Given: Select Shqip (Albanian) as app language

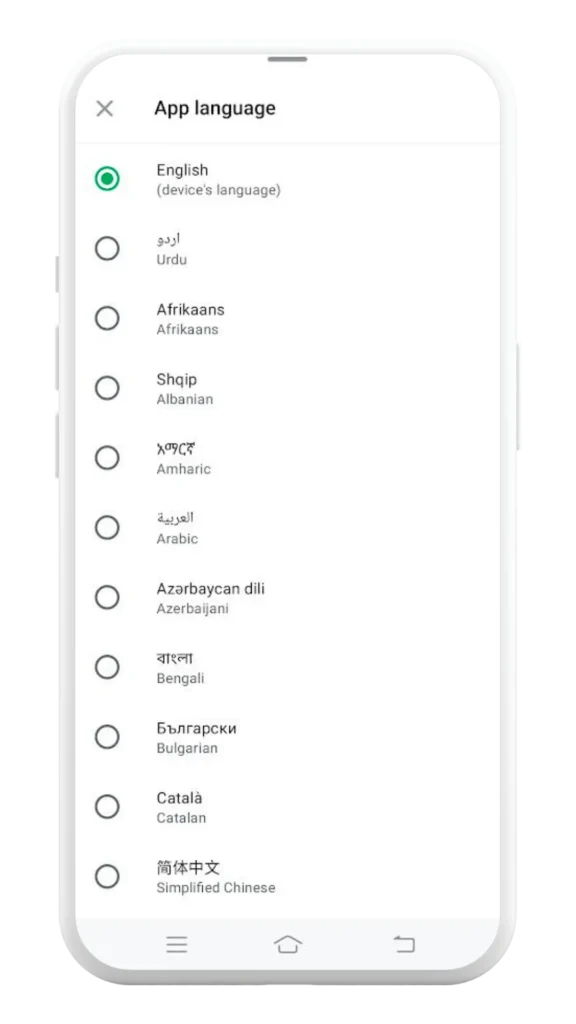Looking at the screenshot, I should [108, 389].
